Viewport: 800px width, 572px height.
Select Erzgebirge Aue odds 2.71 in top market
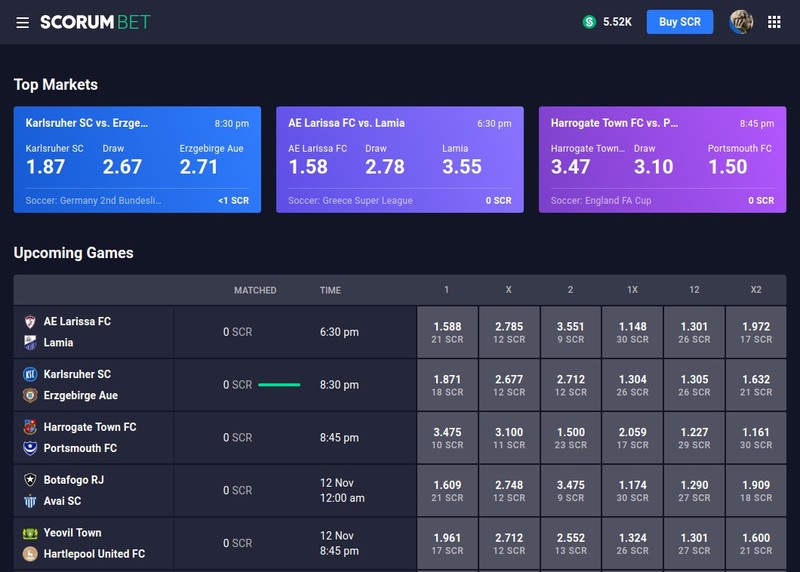(198, 167)
